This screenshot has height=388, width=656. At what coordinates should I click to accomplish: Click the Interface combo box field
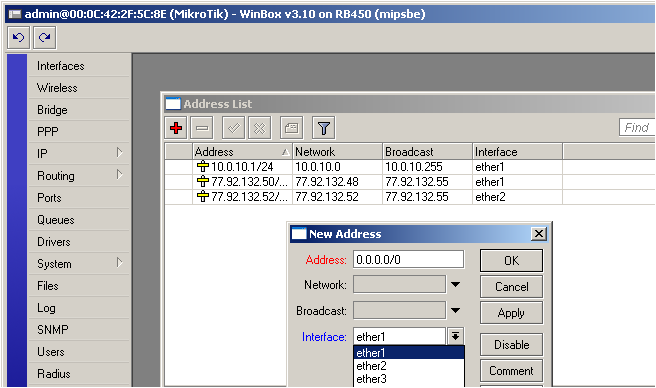coord(400,337)
